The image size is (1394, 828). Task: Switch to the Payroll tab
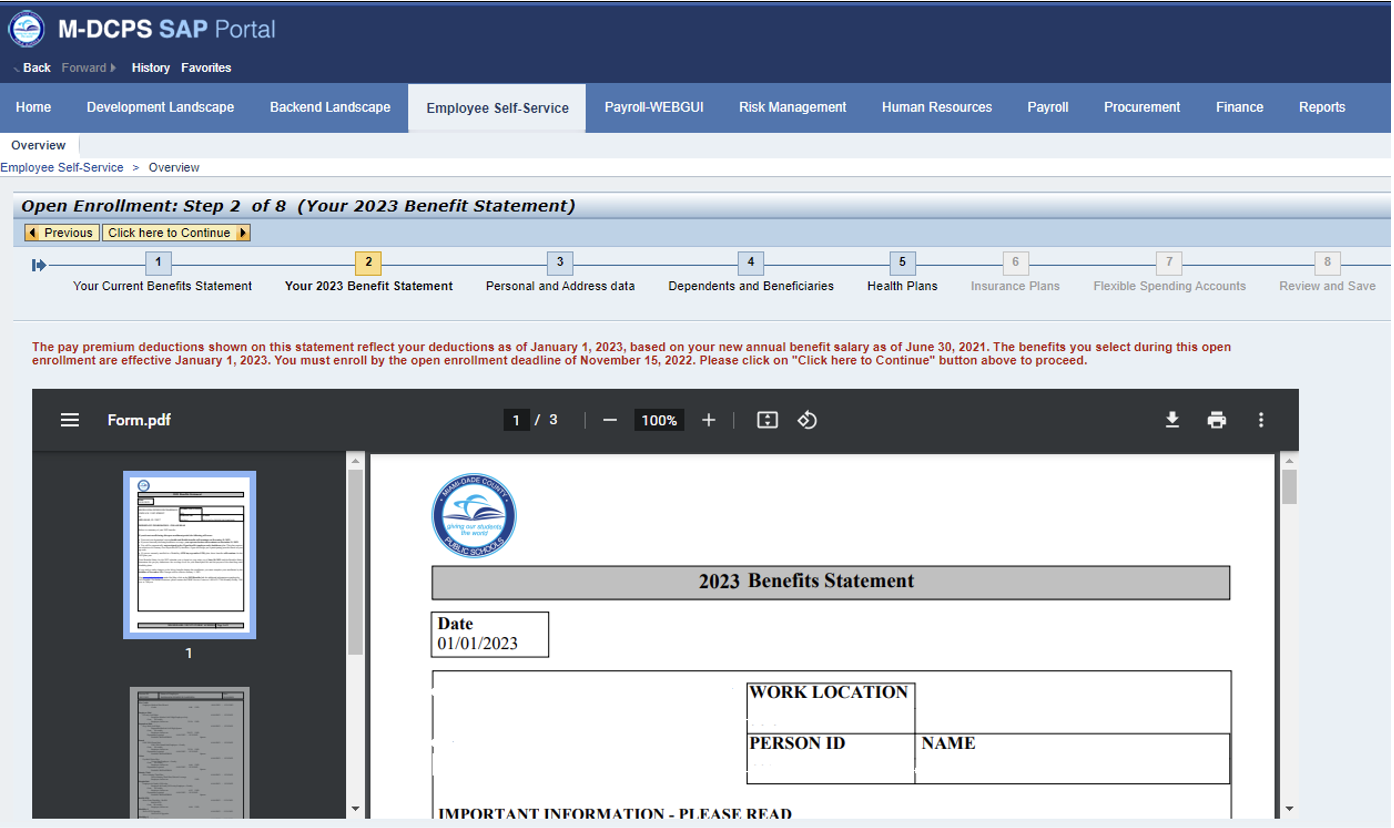coord(1048,107)
